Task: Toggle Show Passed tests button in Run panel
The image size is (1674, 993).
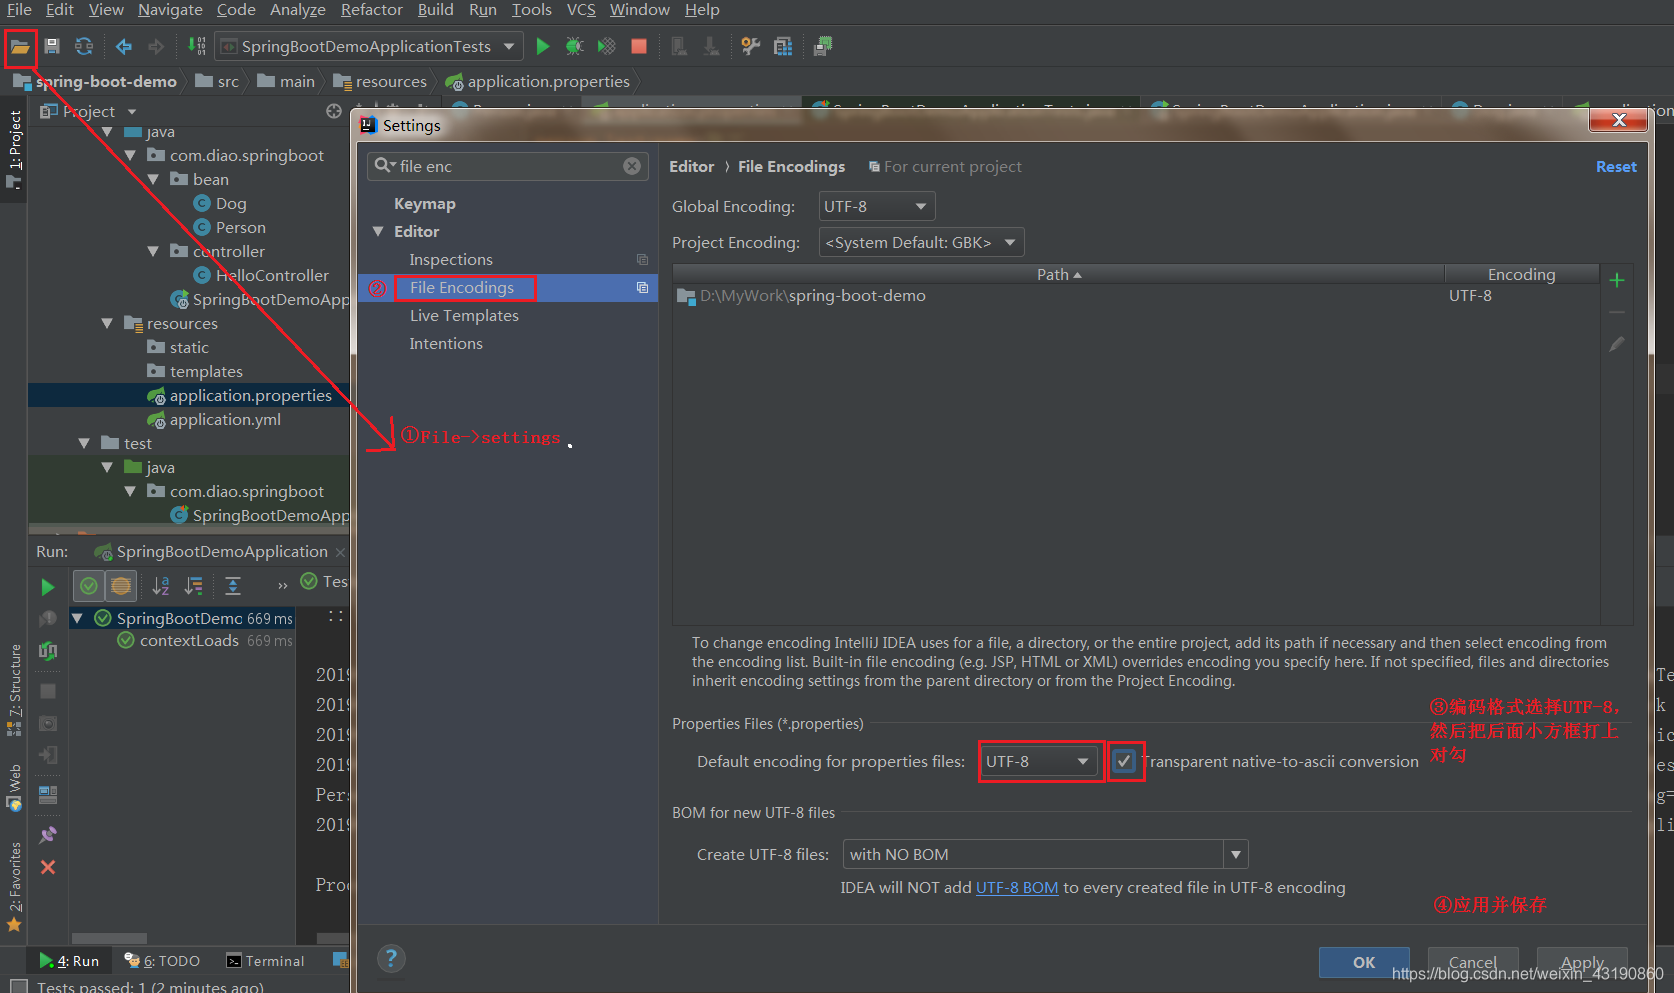Action: point(89,586)
